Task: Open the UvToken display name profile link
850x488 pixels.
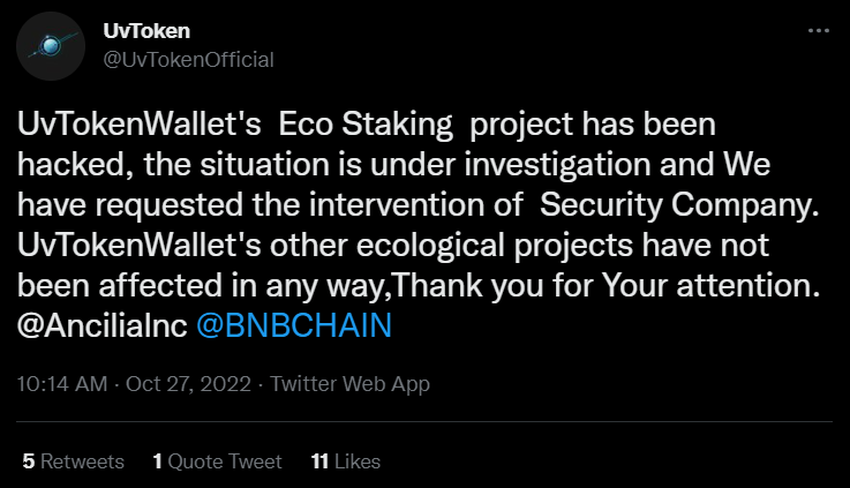Action: [x=147, y=32]
